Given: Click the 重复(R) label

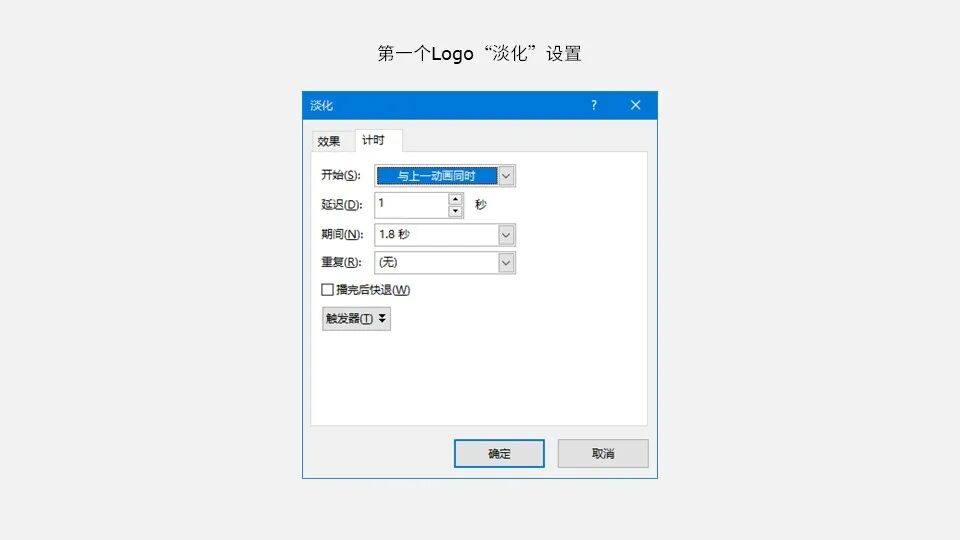Looking at the screenshot, I should 342,262.
